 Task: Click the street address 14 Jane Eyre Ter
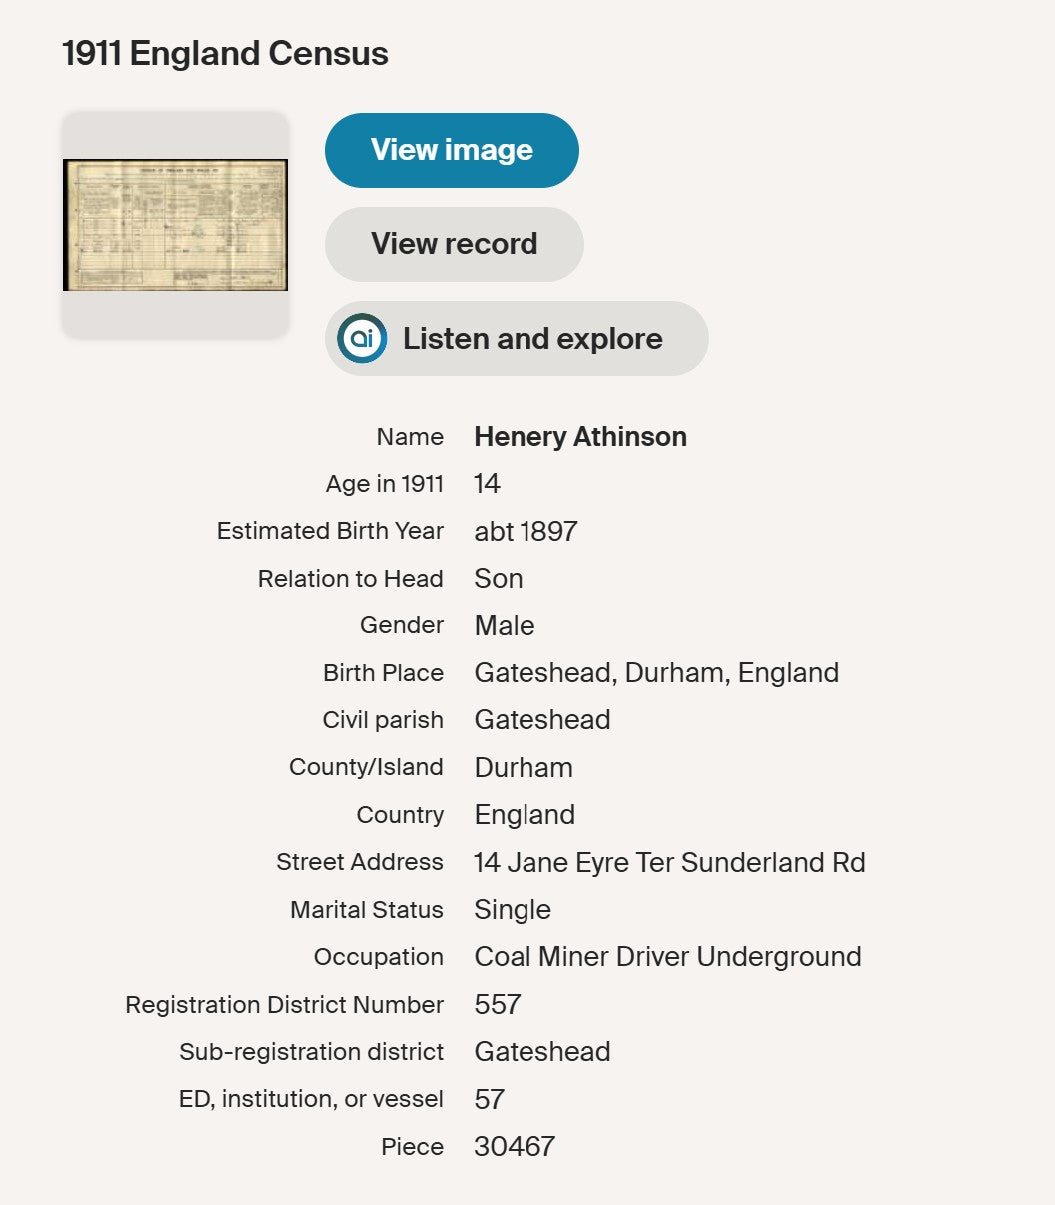(669, 862)
